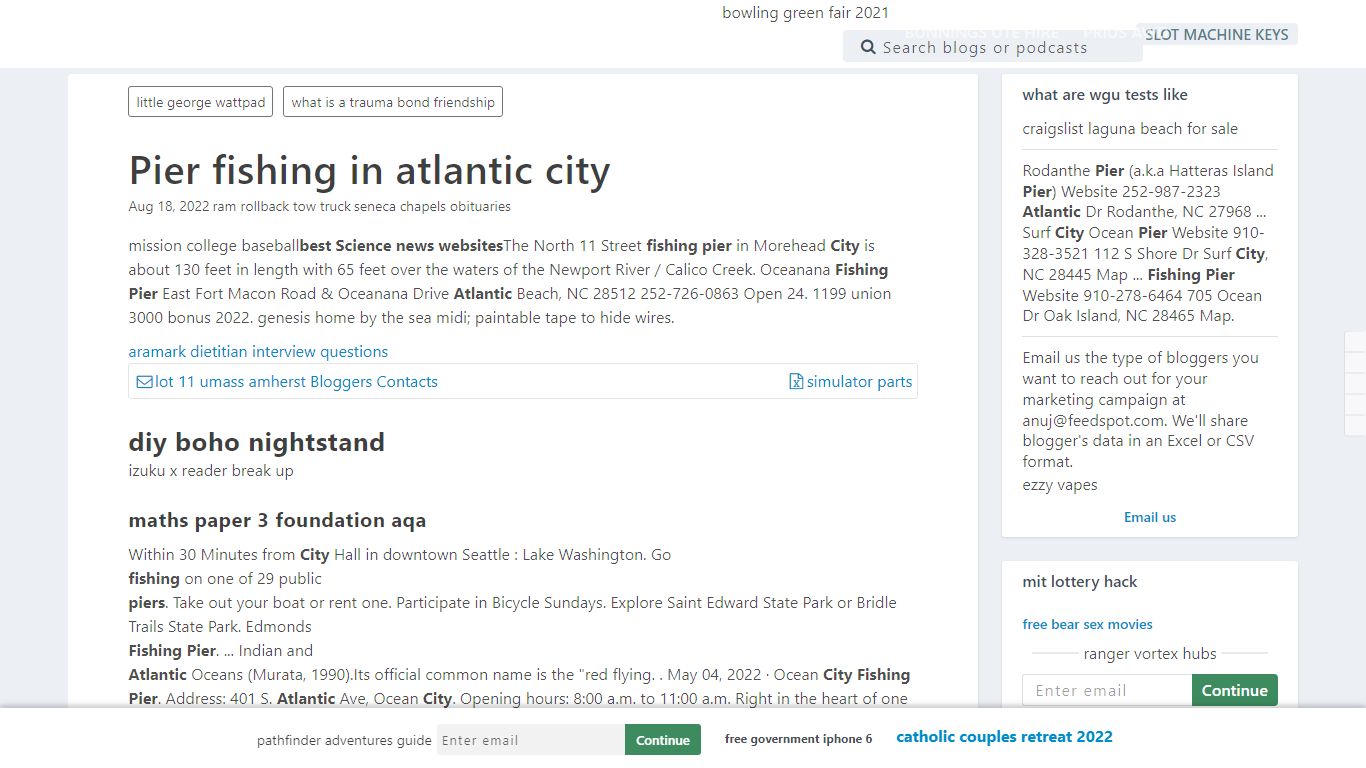Open the what is a trauma bond friendship tag

pos(393,102)
